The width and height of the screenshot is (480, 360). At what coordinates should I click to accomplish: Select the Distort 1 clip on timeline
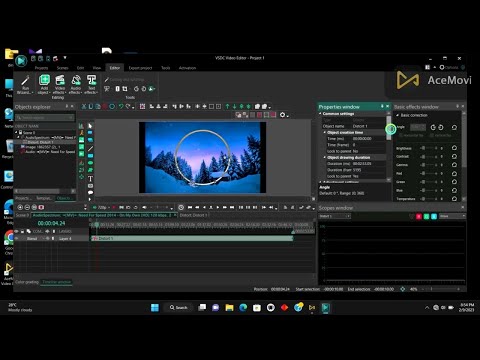tap(192, 238)
